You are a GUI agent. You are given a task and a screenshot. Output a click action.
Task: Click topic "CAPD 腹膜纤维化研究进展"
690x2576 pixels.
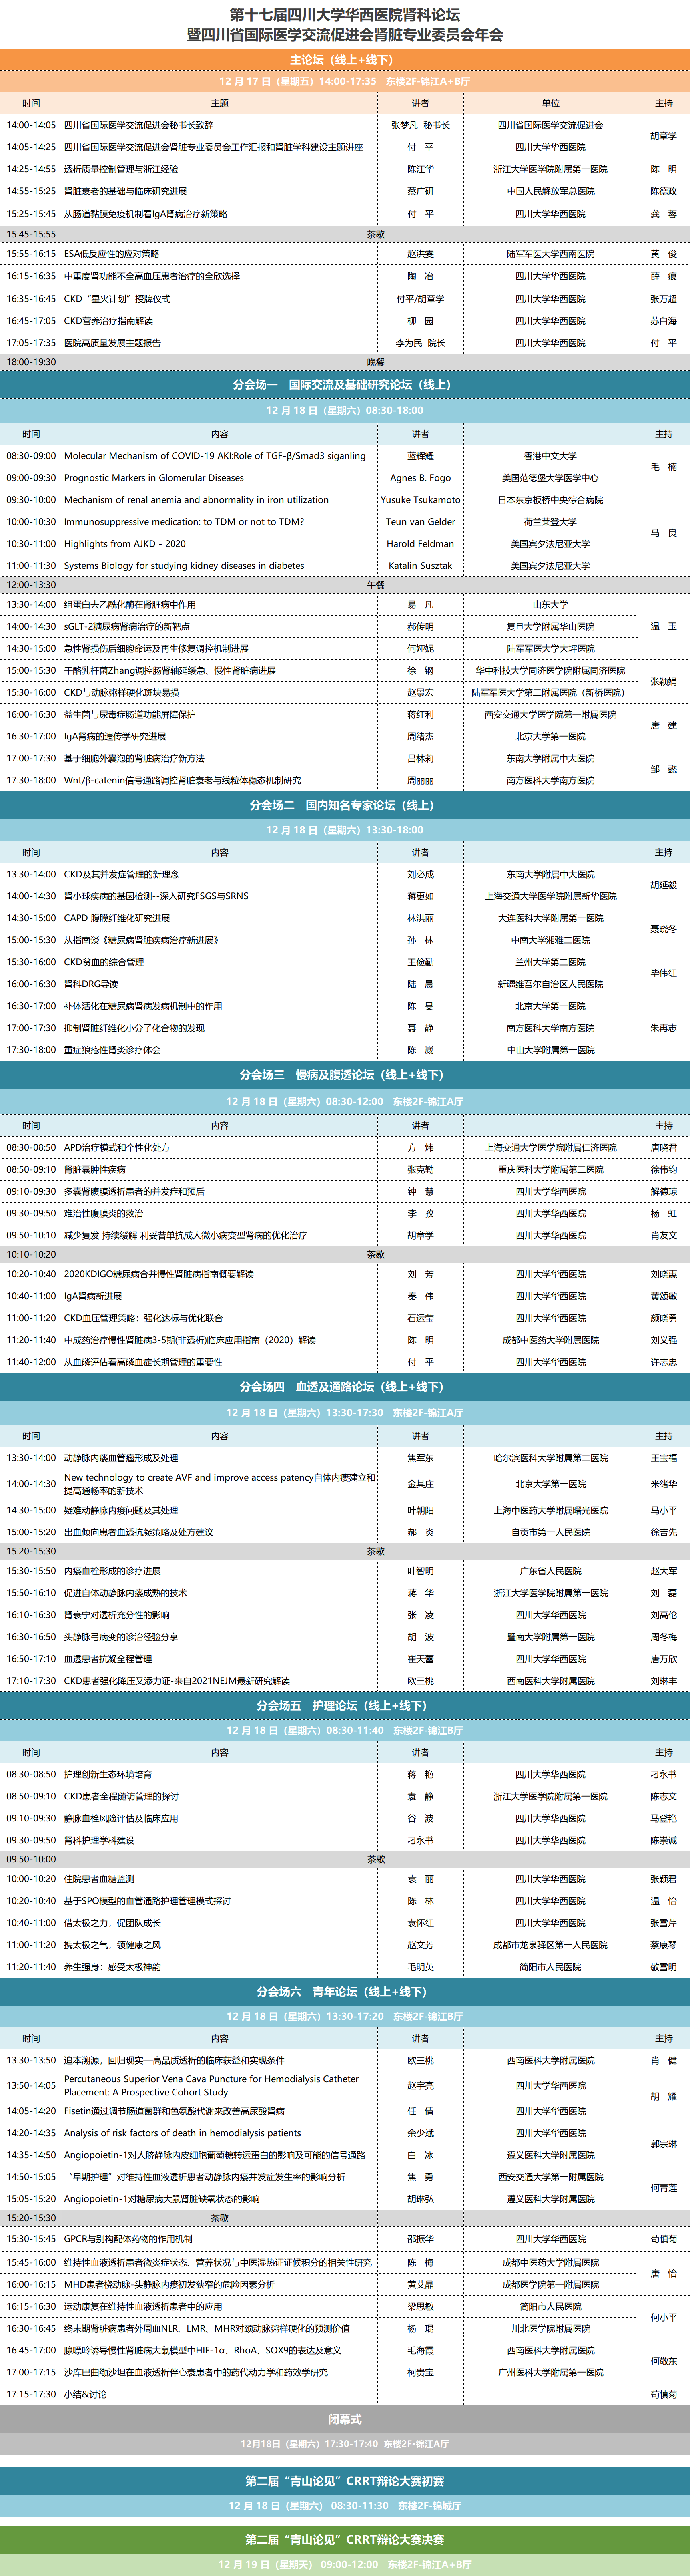[117, 918]
